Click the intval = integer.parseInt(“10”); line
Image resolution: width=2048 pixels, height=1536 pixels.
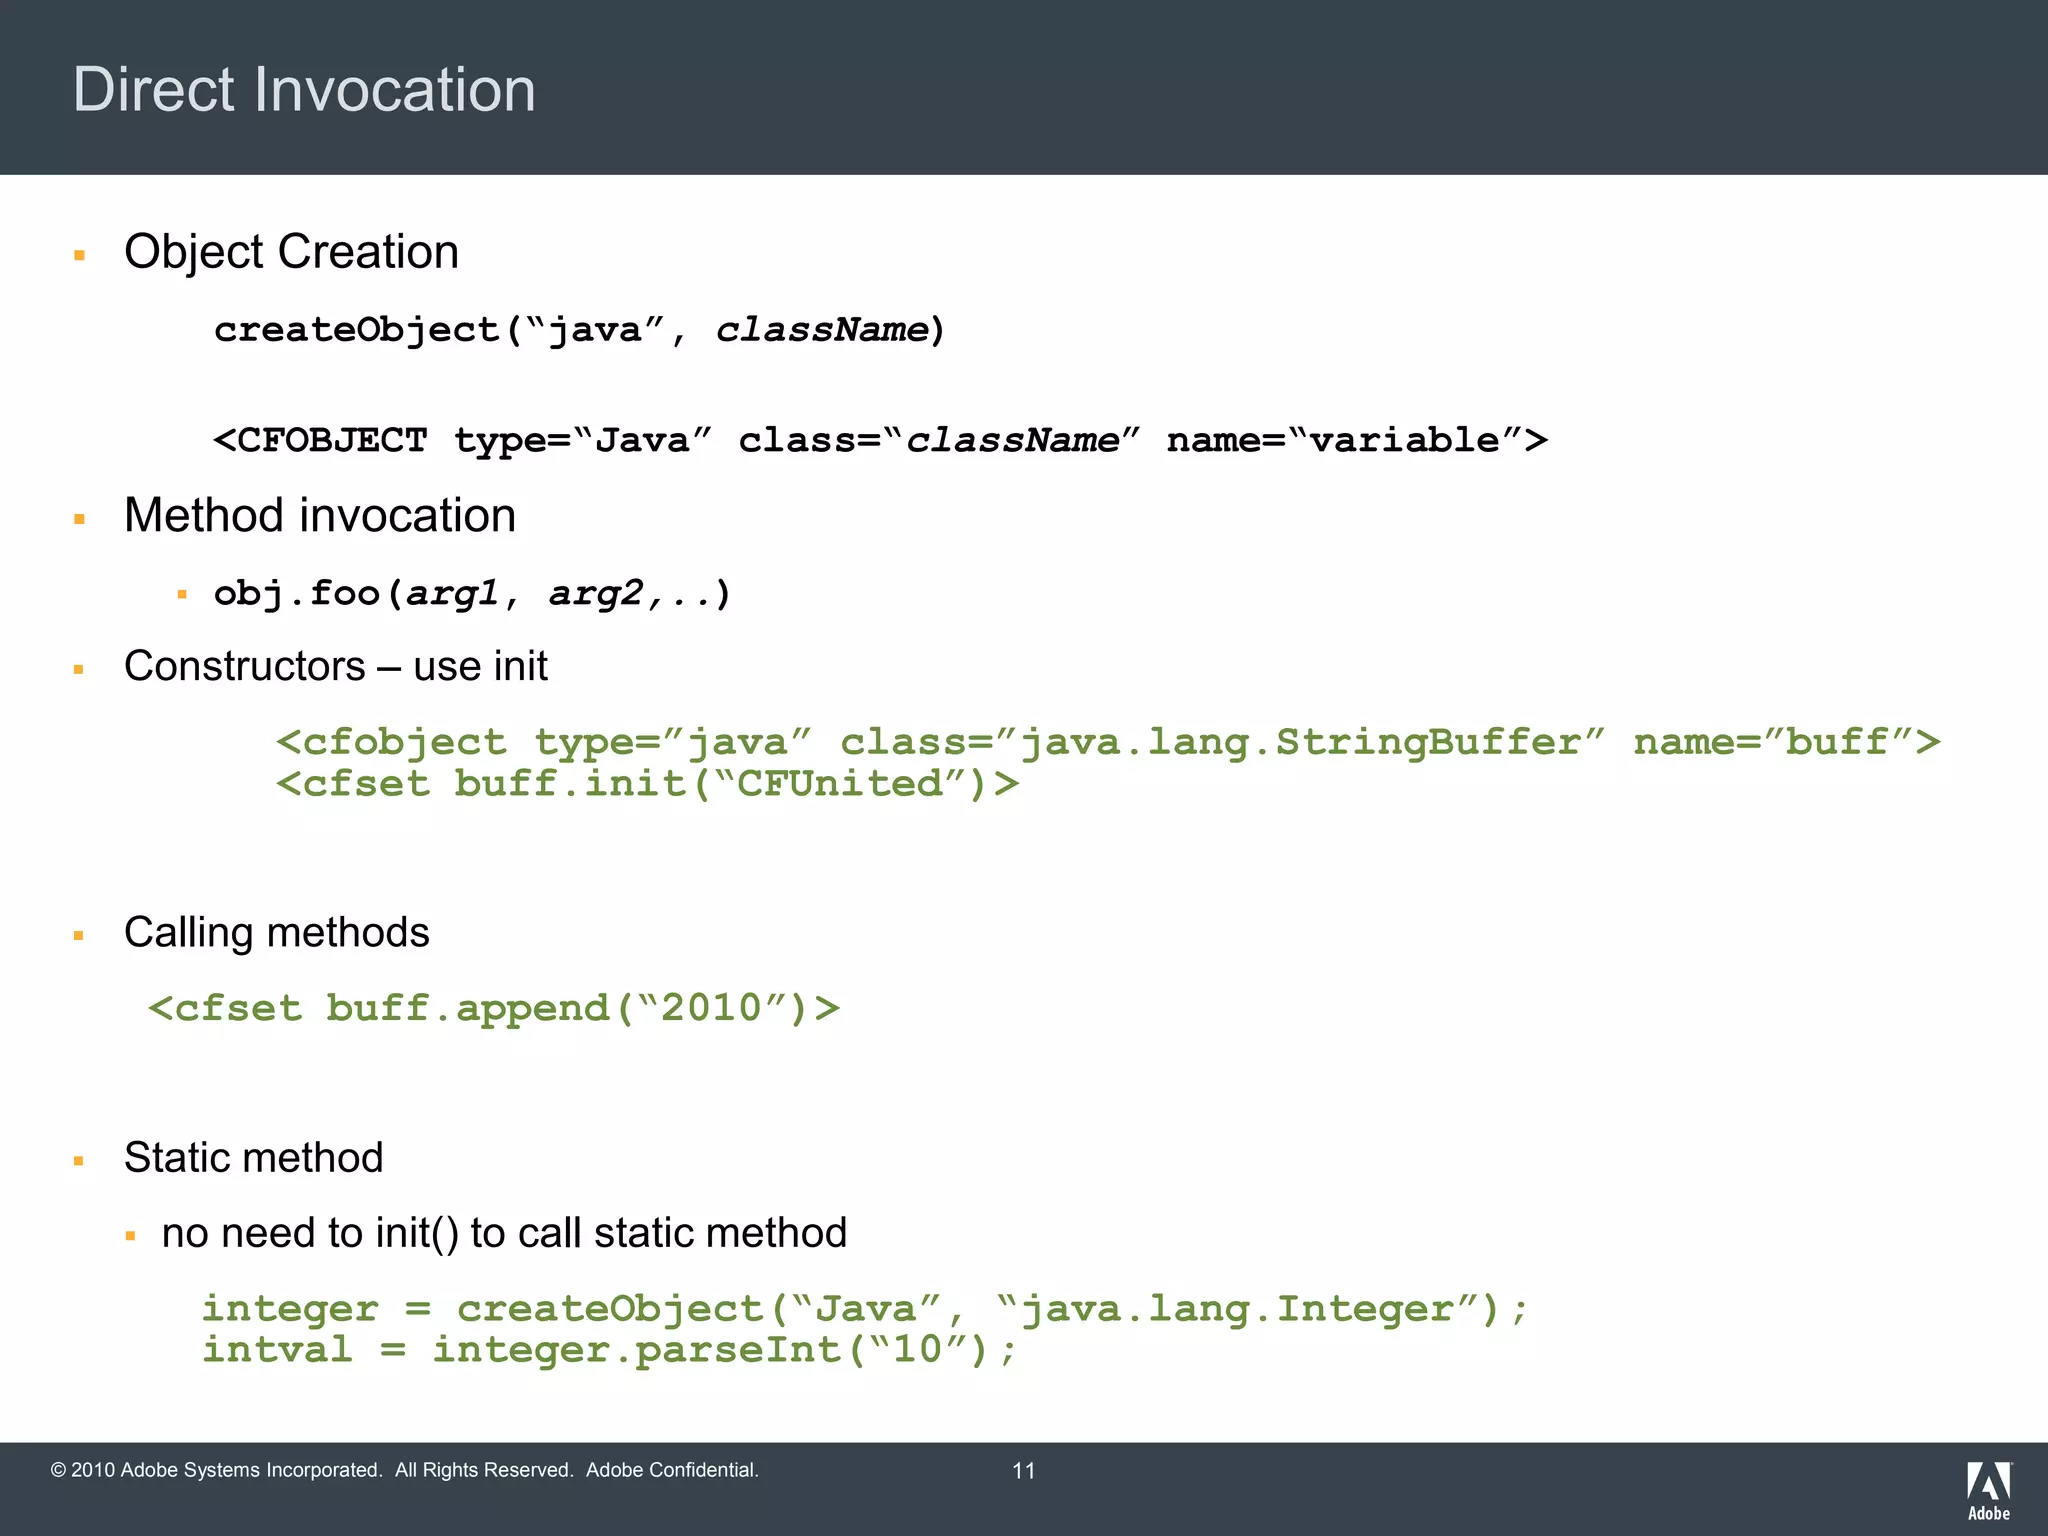coord(610,1350)
